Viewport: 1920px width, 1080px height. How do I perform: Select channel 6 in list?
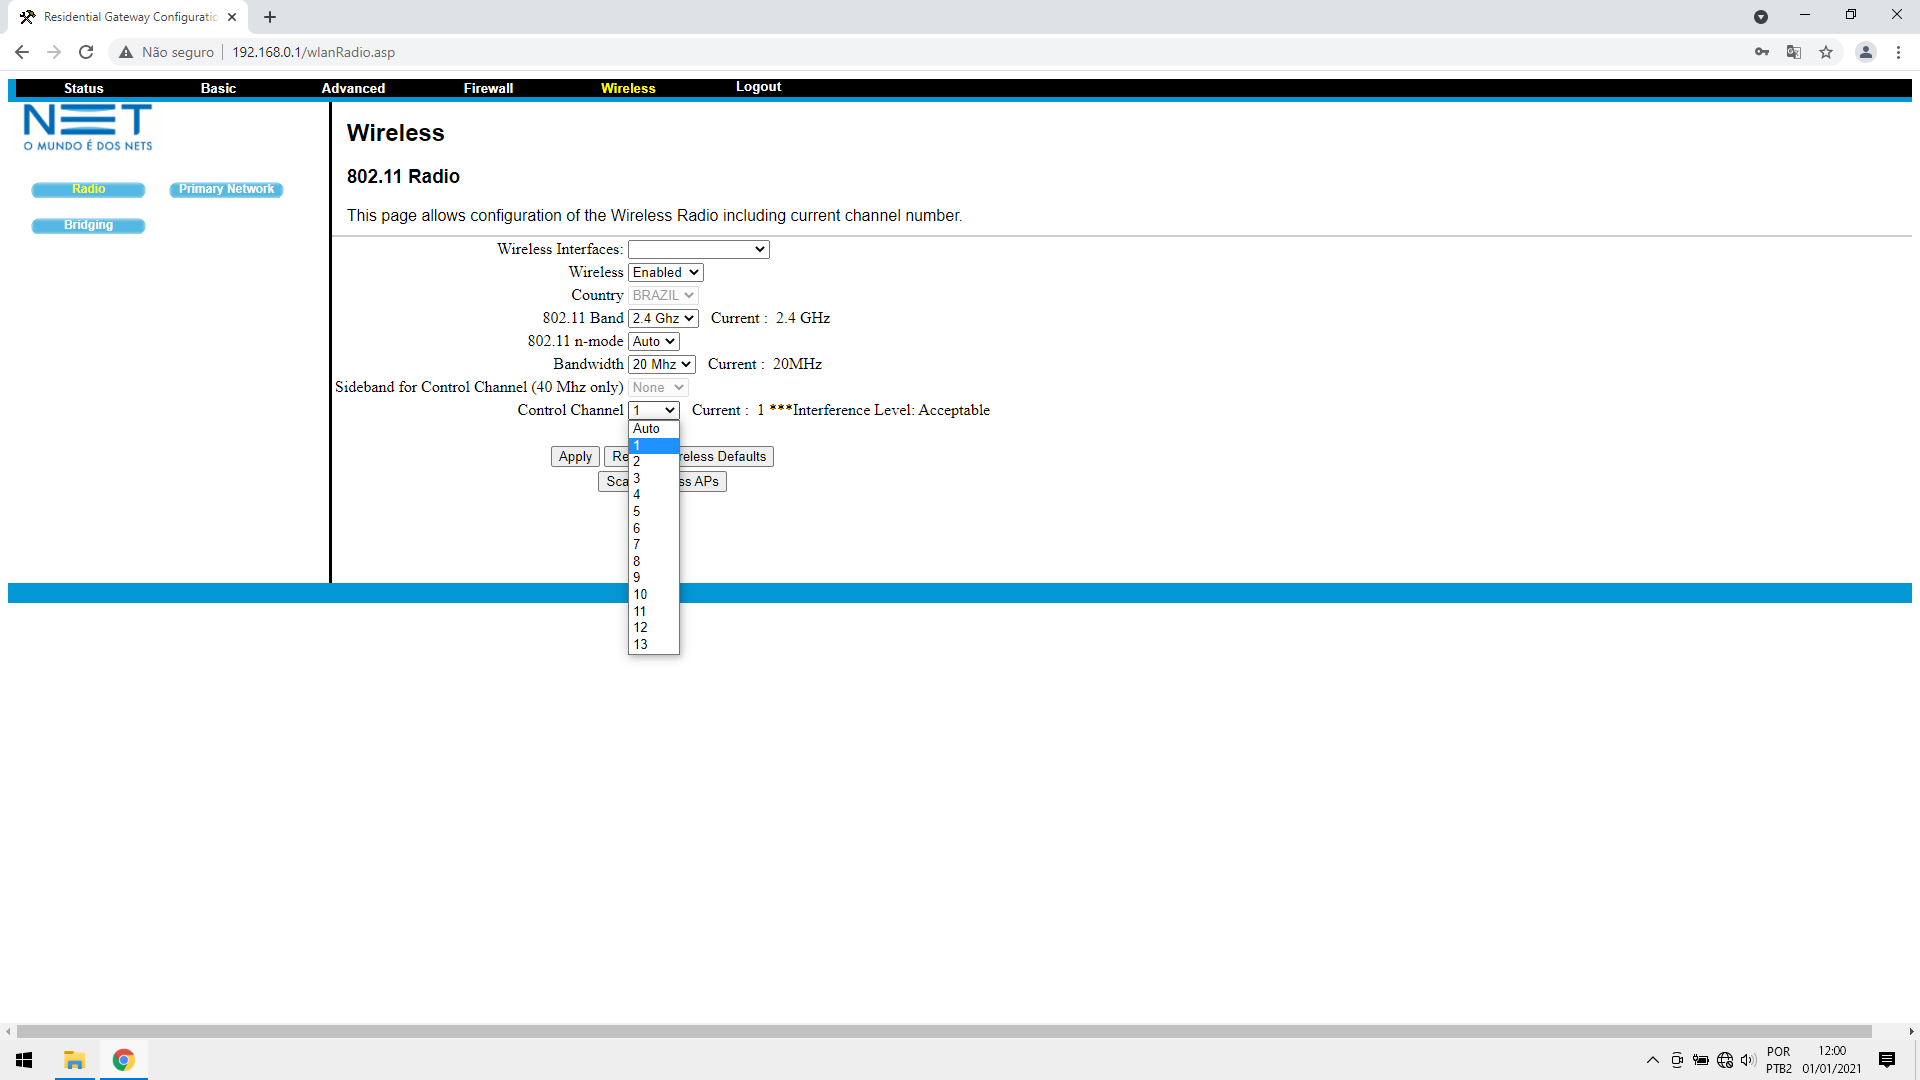pyautogui.click(x=654, y=528)
